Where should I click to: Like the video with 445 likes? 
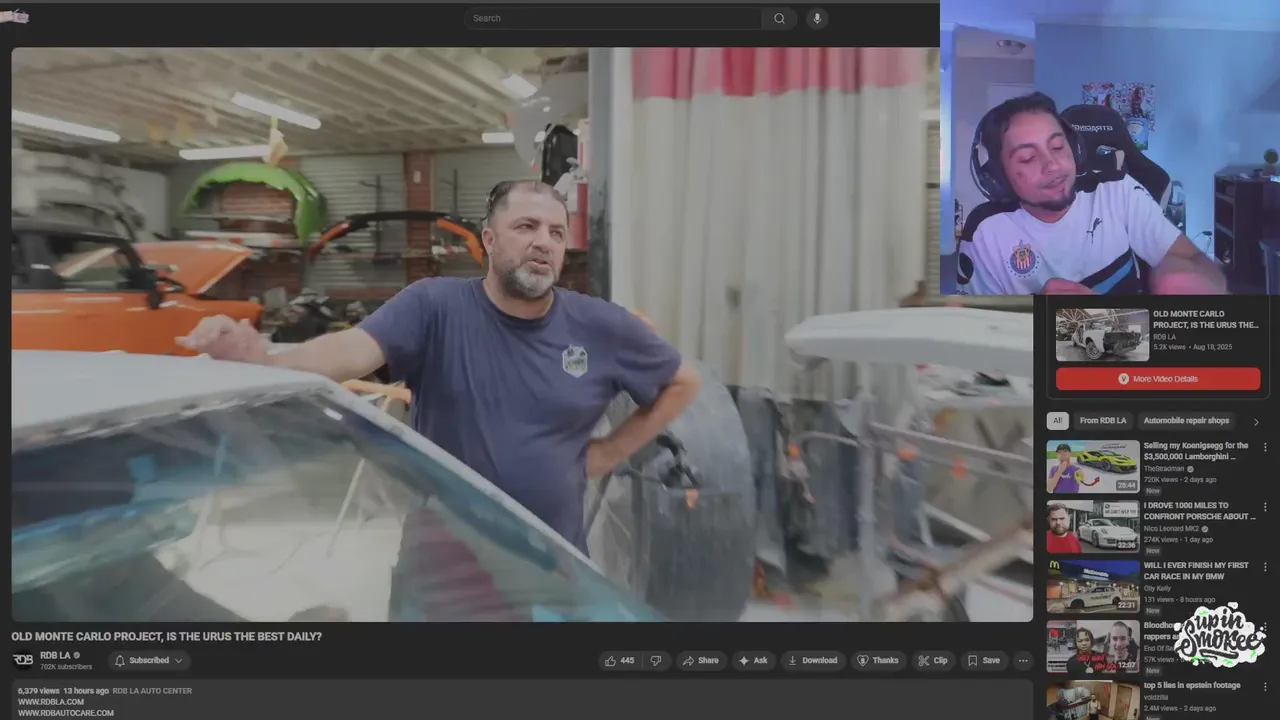tap(620, 661)
